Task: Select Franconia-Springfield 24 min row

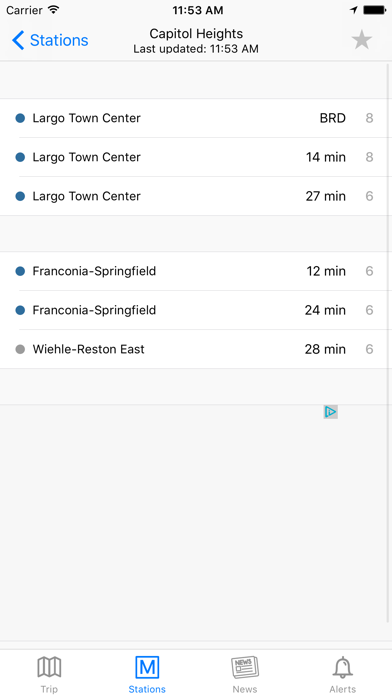Action: point(196,310)
